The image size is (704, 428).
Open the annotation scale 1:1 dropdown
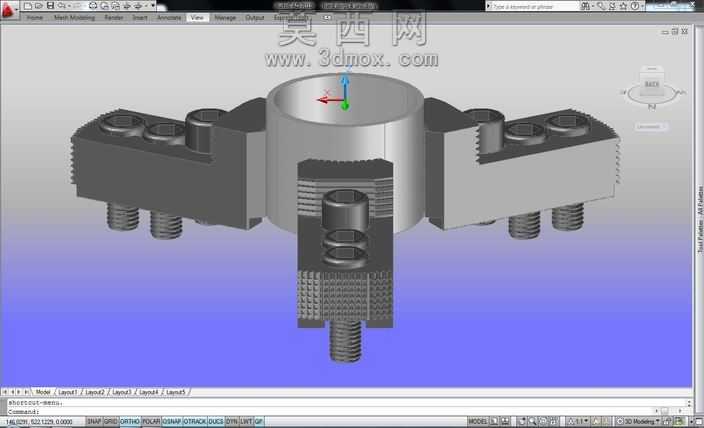[x=578, y=421]
